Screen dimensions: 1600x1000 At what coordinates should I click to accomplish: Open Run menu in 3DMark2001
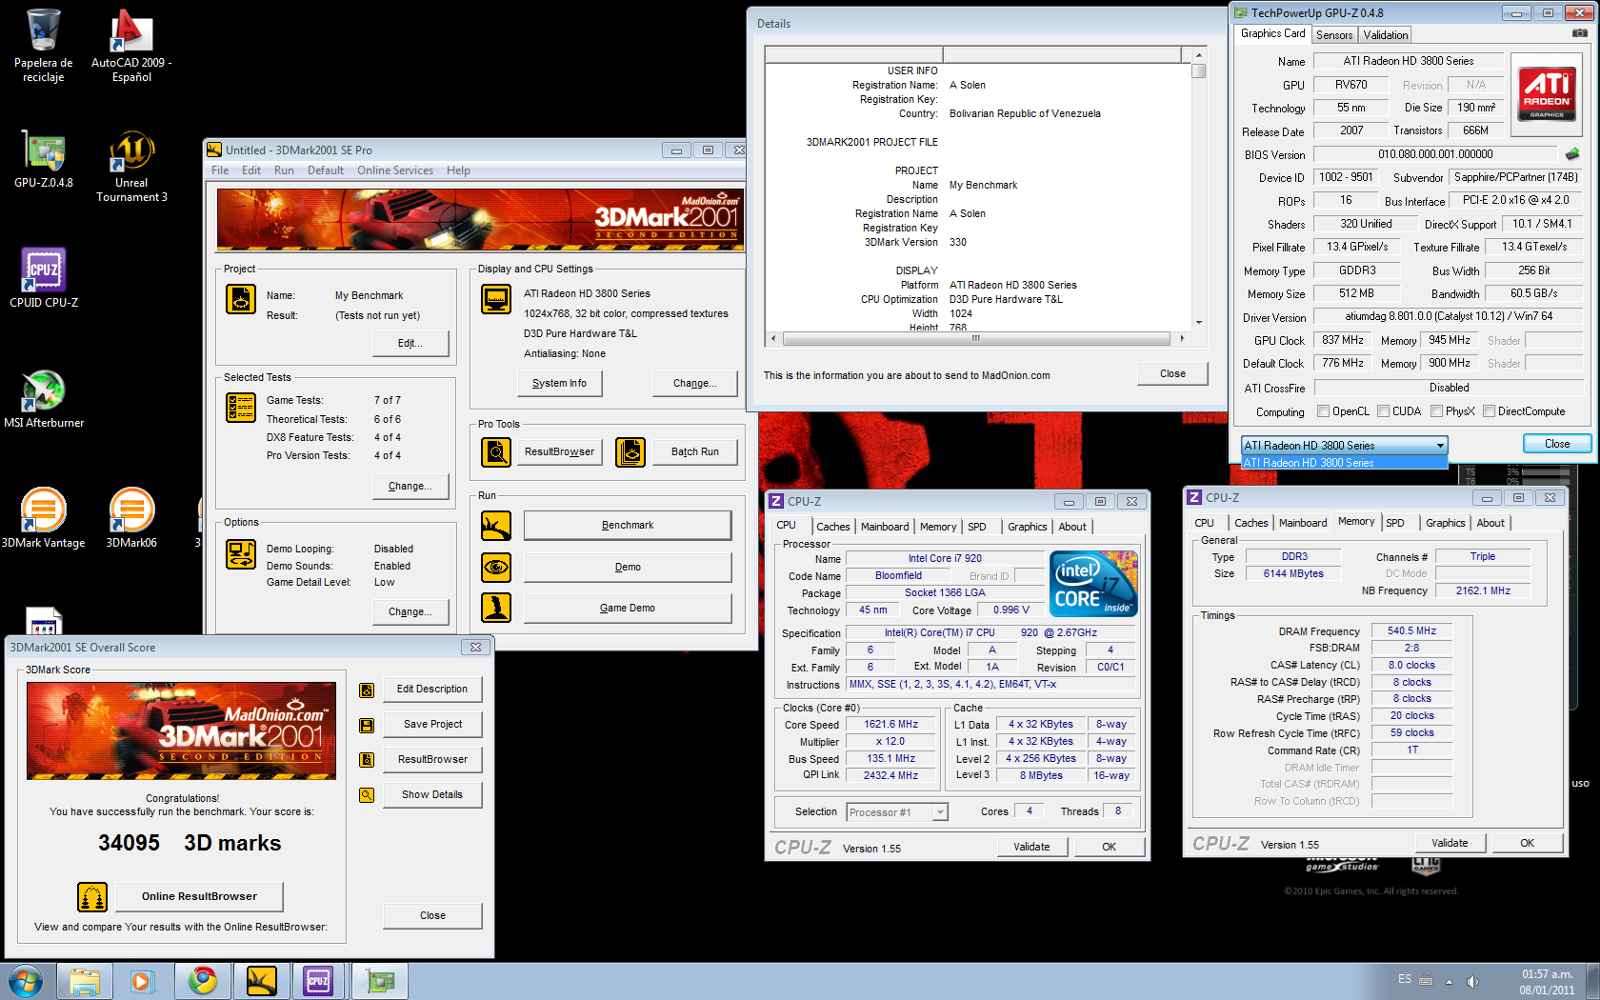tap(284, 171)
